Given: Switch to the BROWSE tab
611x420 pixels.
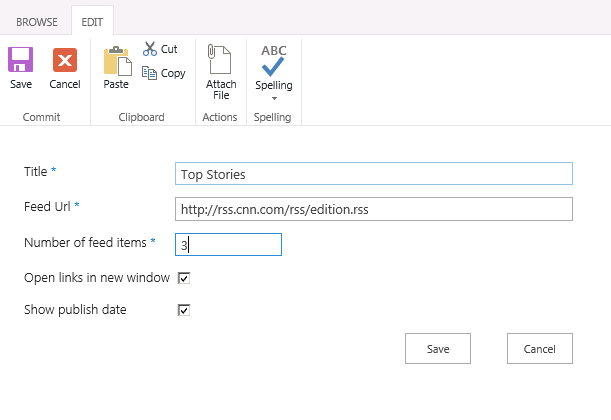Looking at the screenshot, I should [37, 22].
